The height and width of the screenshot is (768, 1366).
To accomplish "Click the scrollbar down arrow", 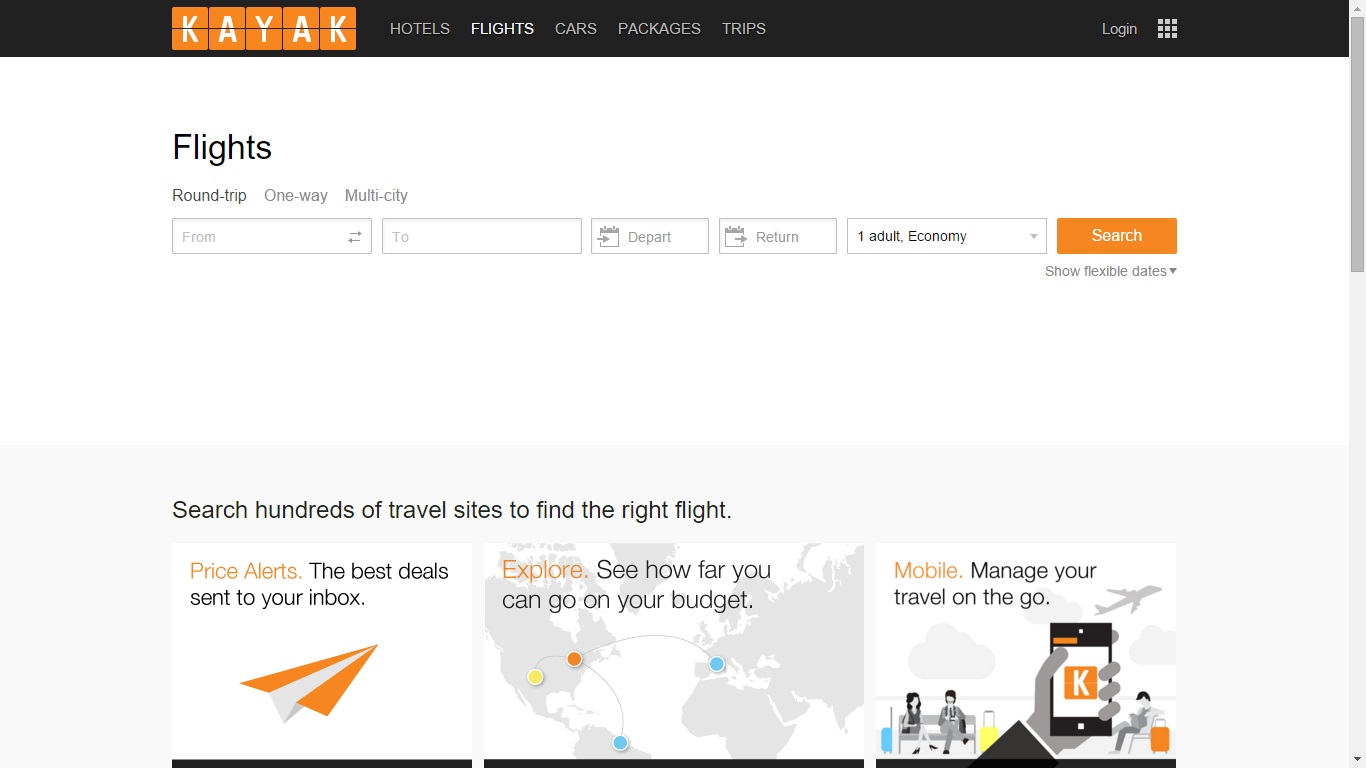I will point(1357,759).
